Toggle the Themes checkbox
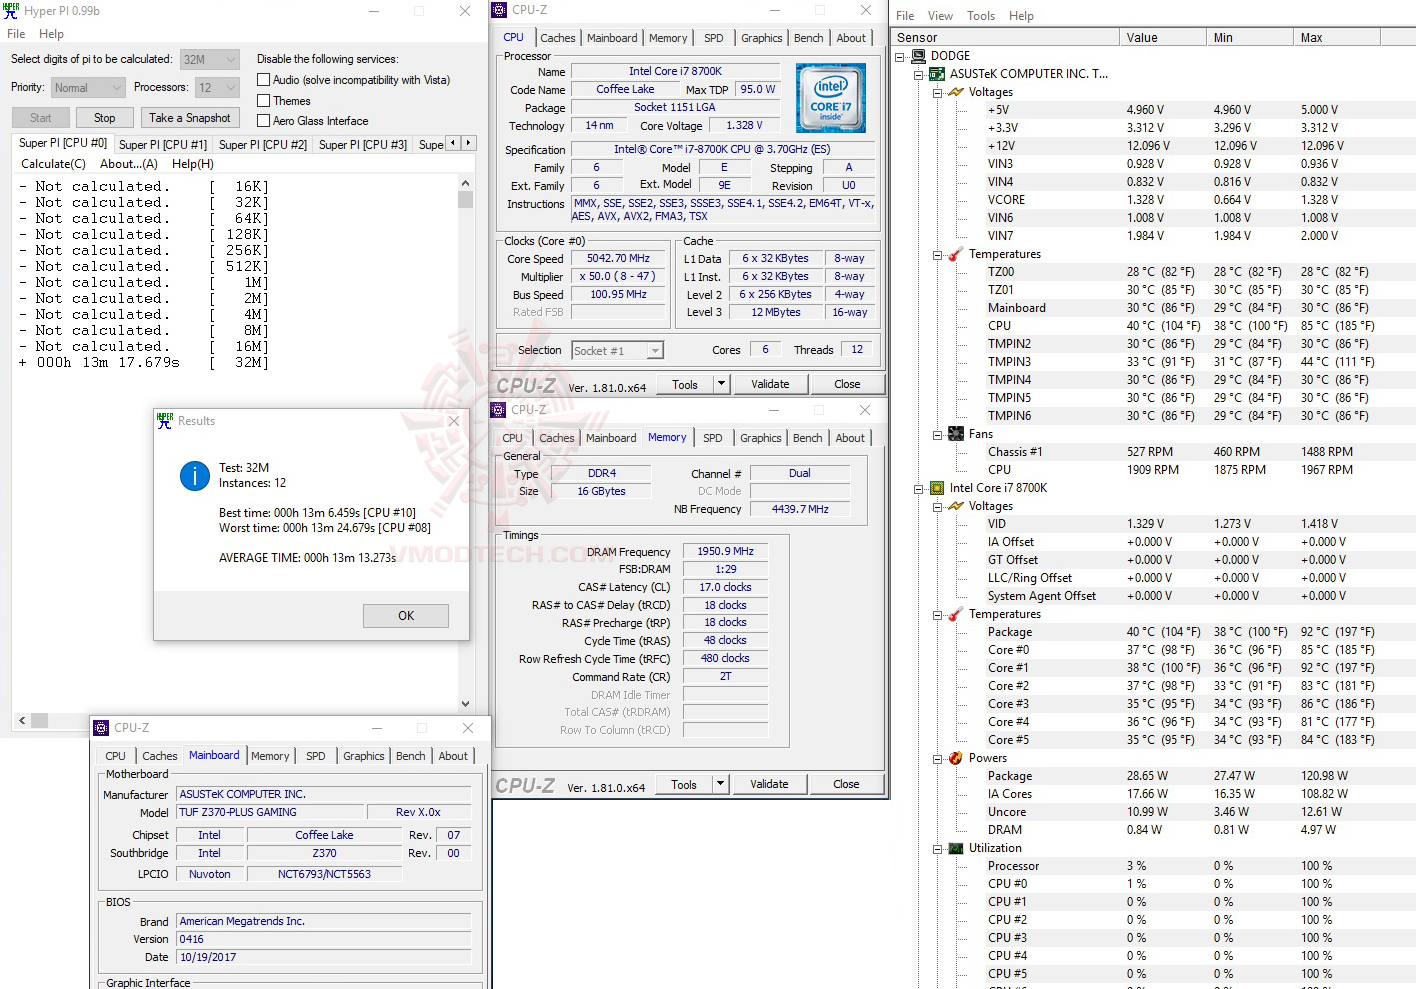The height and width of the screenshot is (989, 1416). [x=264, y=101]
